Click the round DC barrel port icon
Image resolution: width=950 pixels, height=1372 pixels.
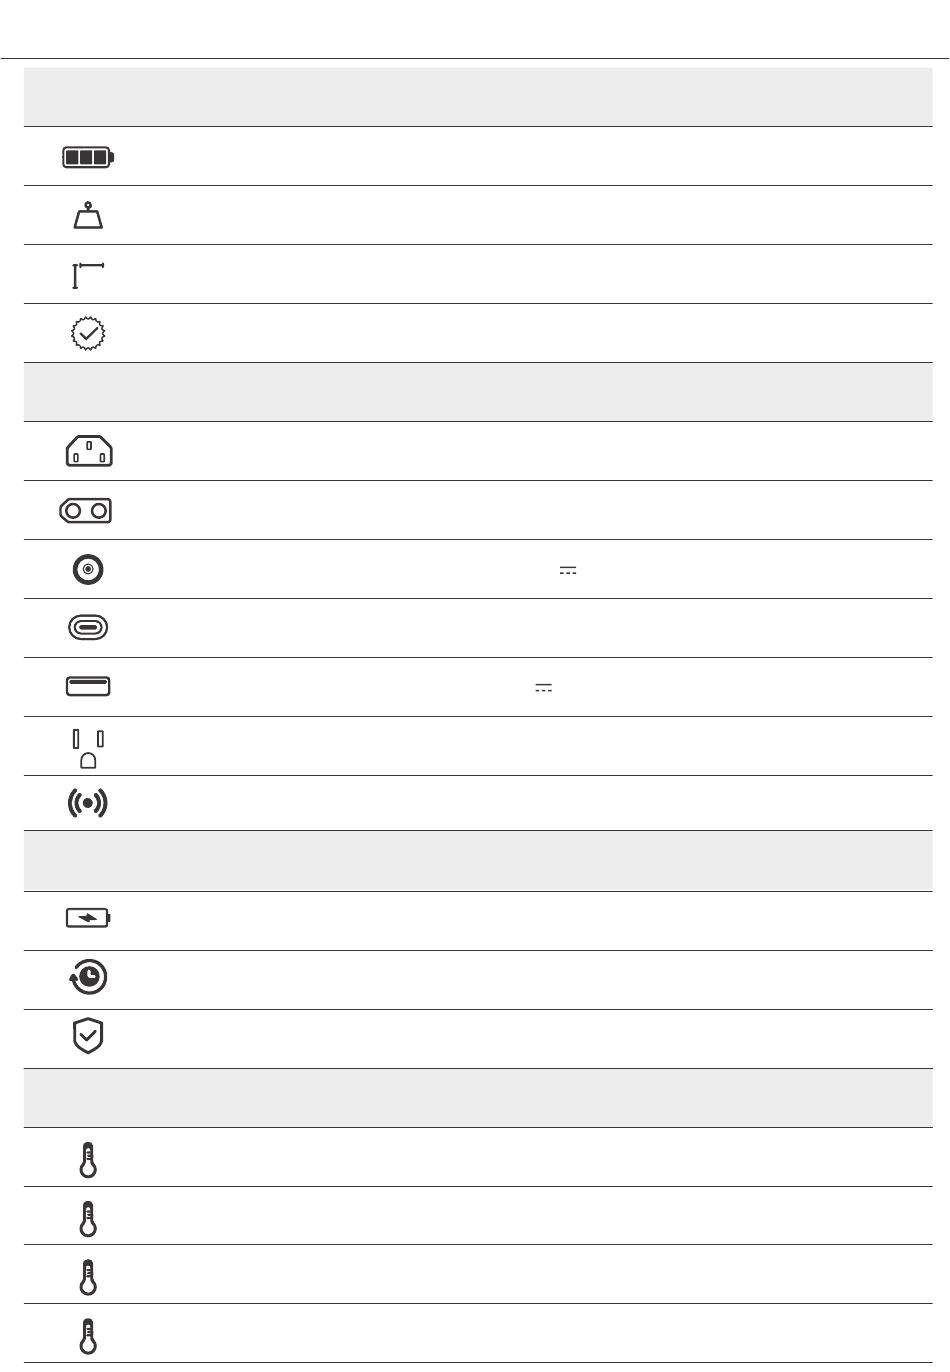click(x=89, y=569)
